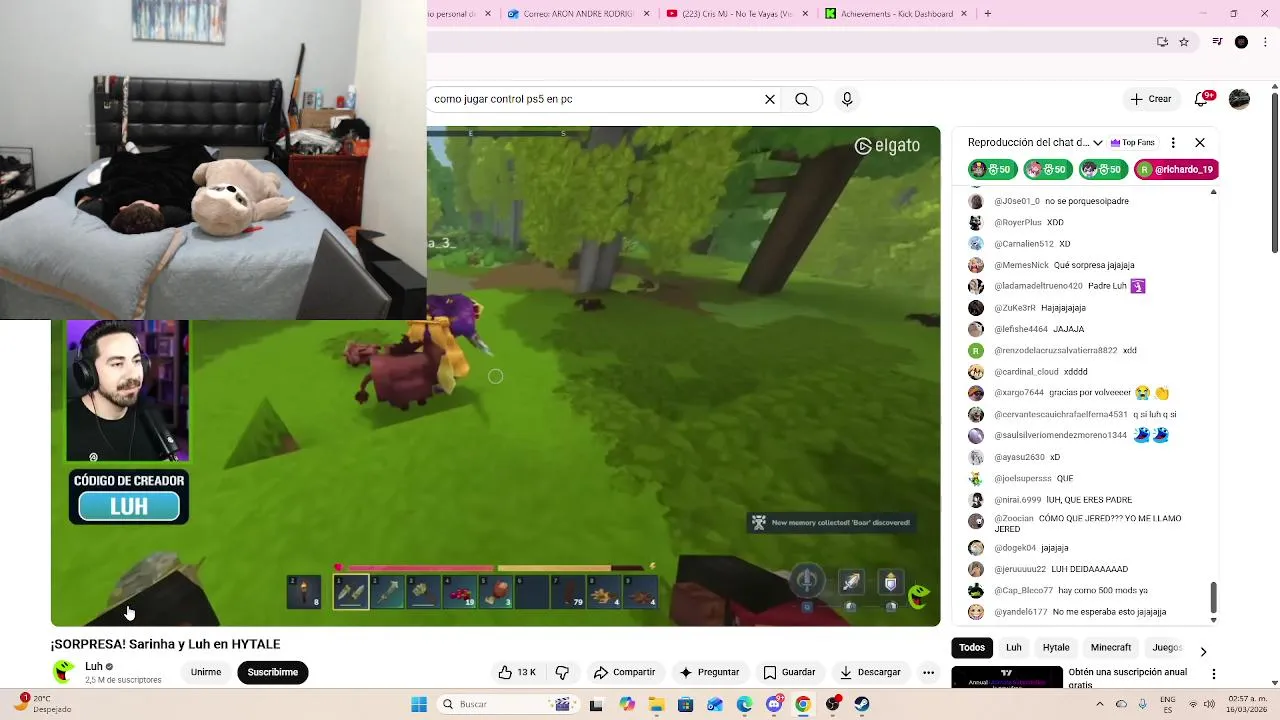The width and height of the screenshot is (1280, 720).
Task: Open the Luh channel avatar
Action: coord(63,672)
